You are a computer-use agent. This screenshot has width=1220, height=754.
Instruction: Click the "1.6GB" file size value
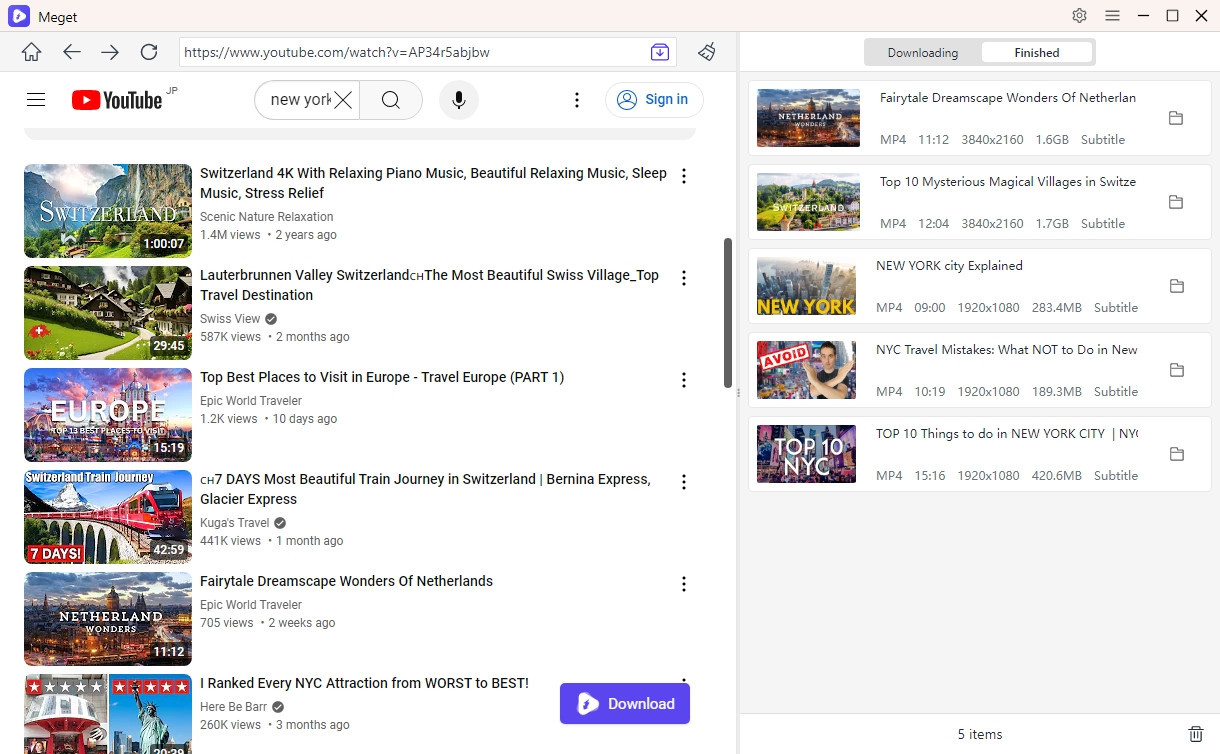pyautogui.click(x=1052, y=139)
